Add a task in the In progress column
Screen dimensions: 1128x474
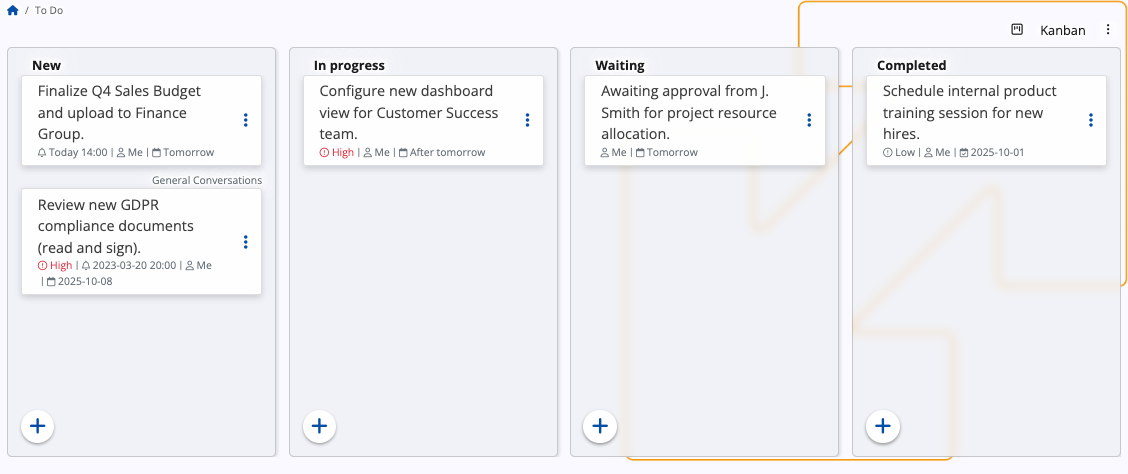click(319, 426)
